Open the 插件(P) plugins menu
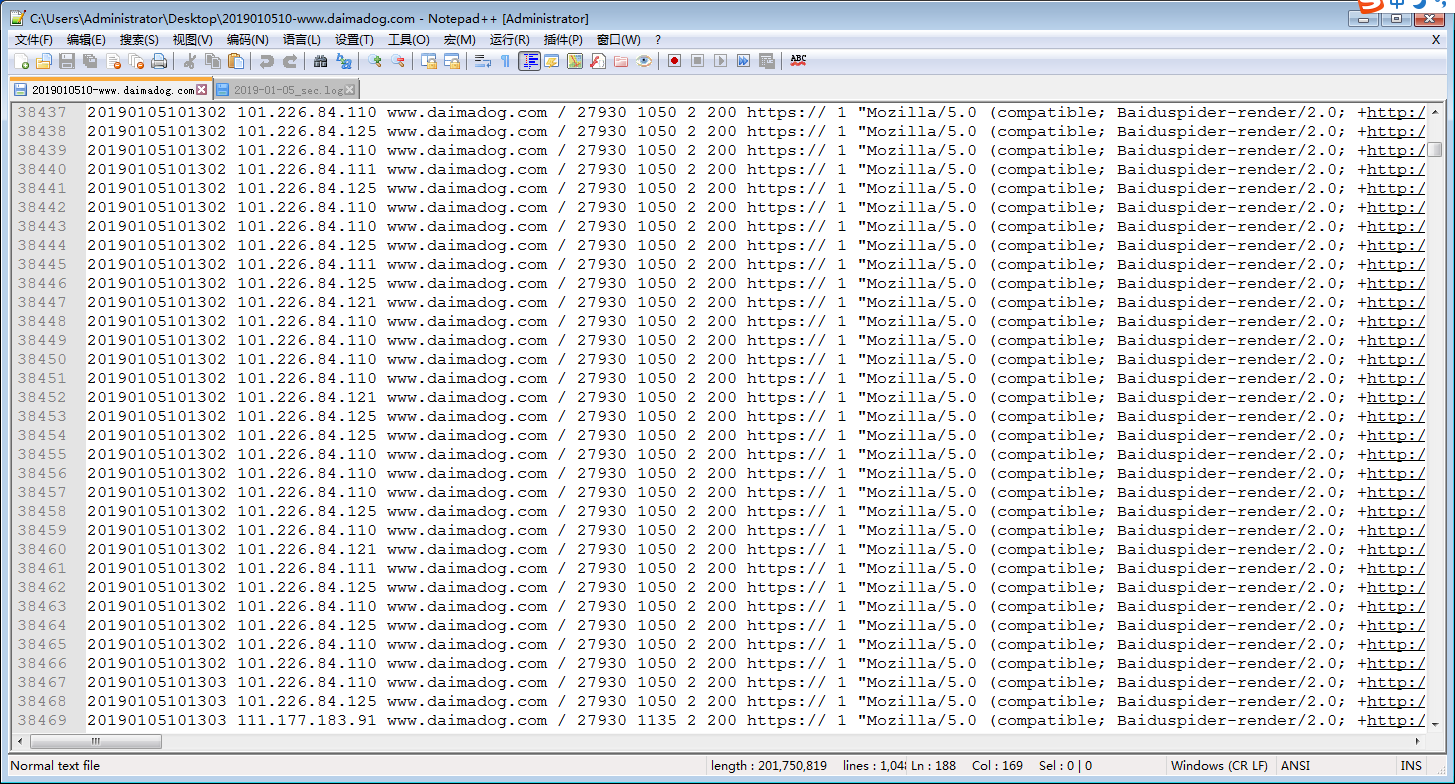This screenshot has width=1455, height=784. tap(563, 40)
